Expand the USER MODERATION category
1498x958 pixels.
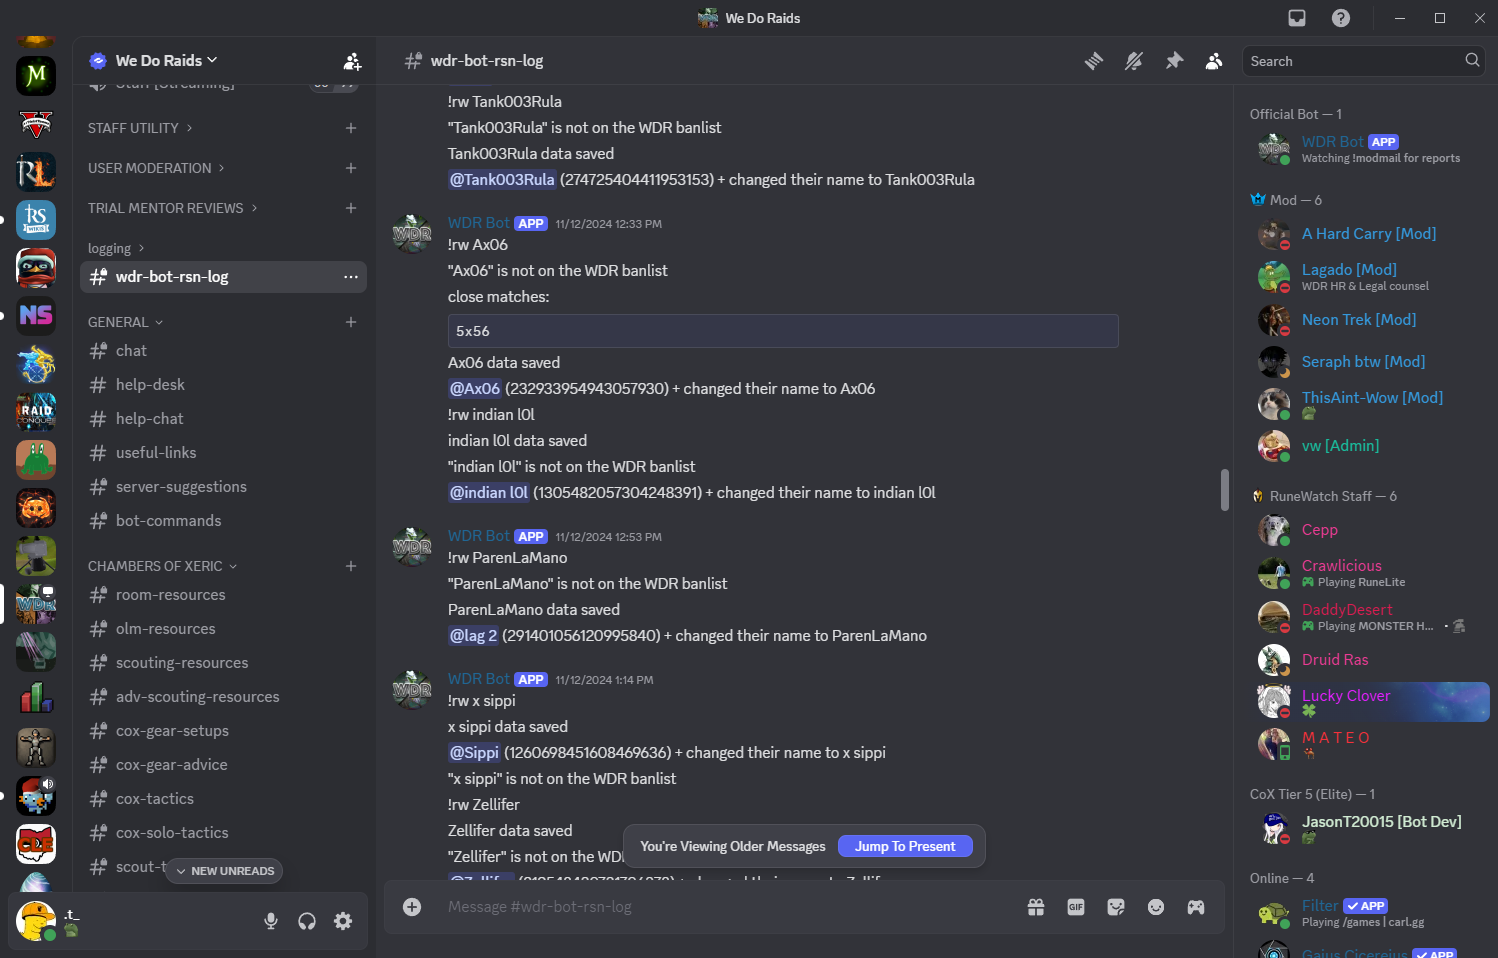pyautogui.click(x=156, y=168)
